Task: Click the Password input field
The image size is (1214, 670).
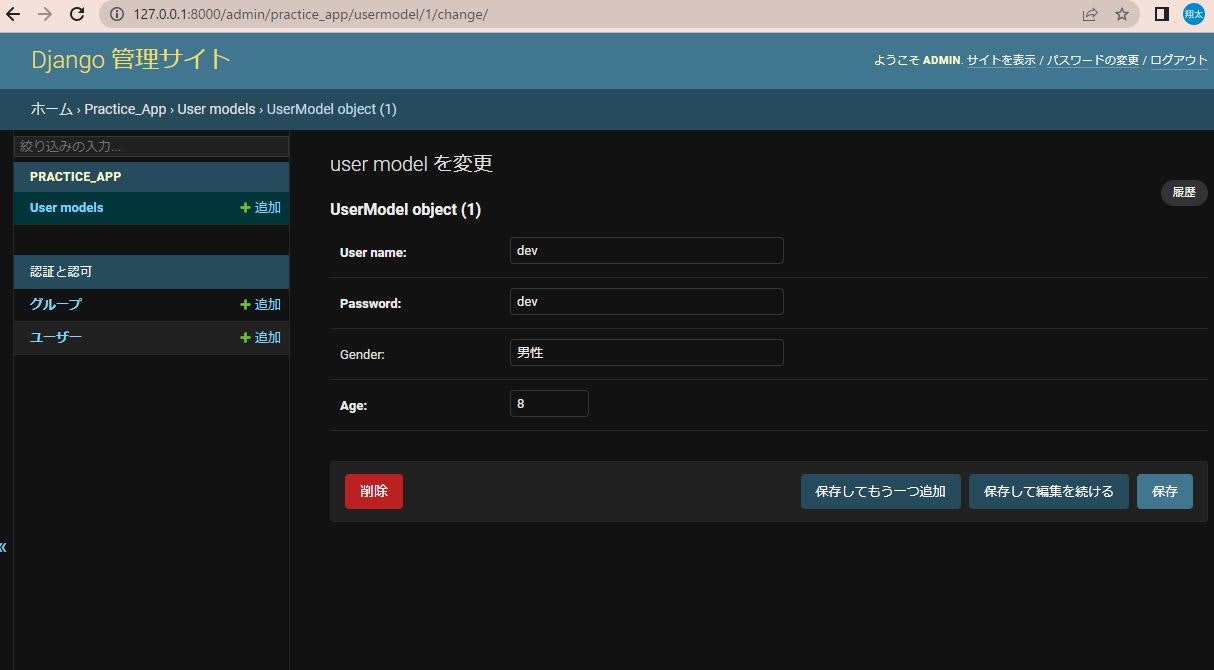Action: pos(647,302)
